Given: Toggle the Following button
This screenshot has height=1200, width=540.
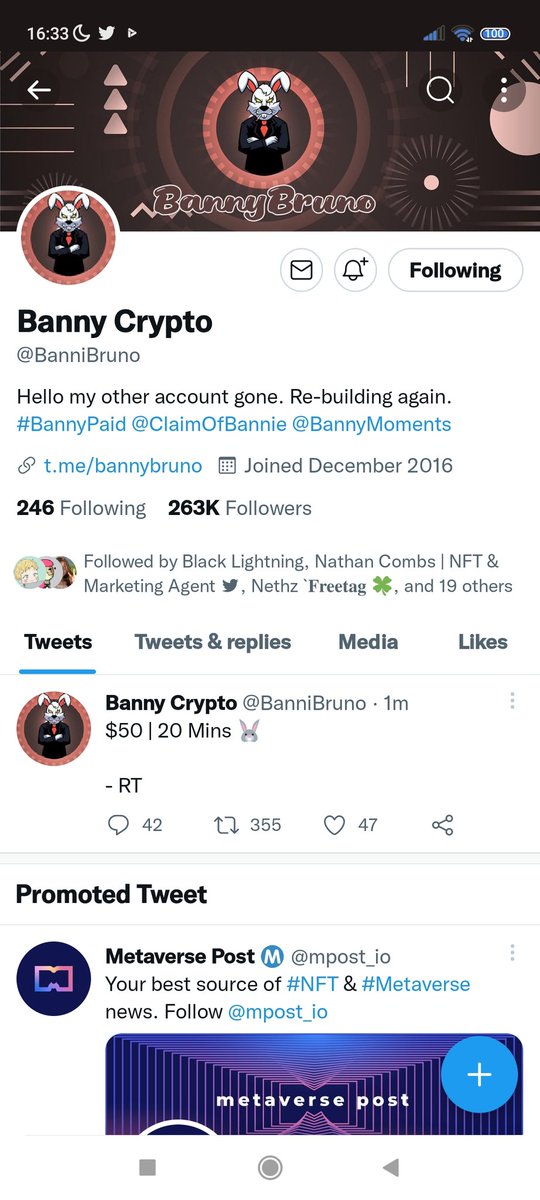Looking at the screenshot, I should [x=455, y=270].
